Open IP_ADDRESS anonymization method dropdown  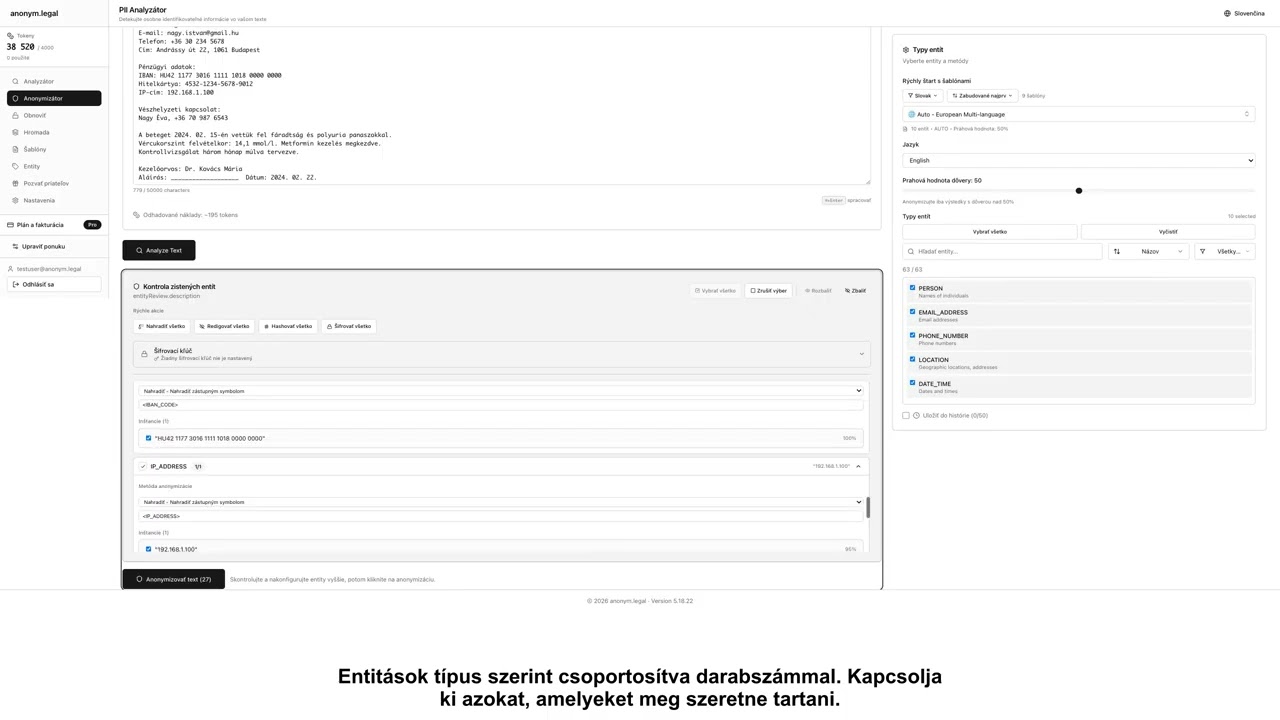(501, 502)
